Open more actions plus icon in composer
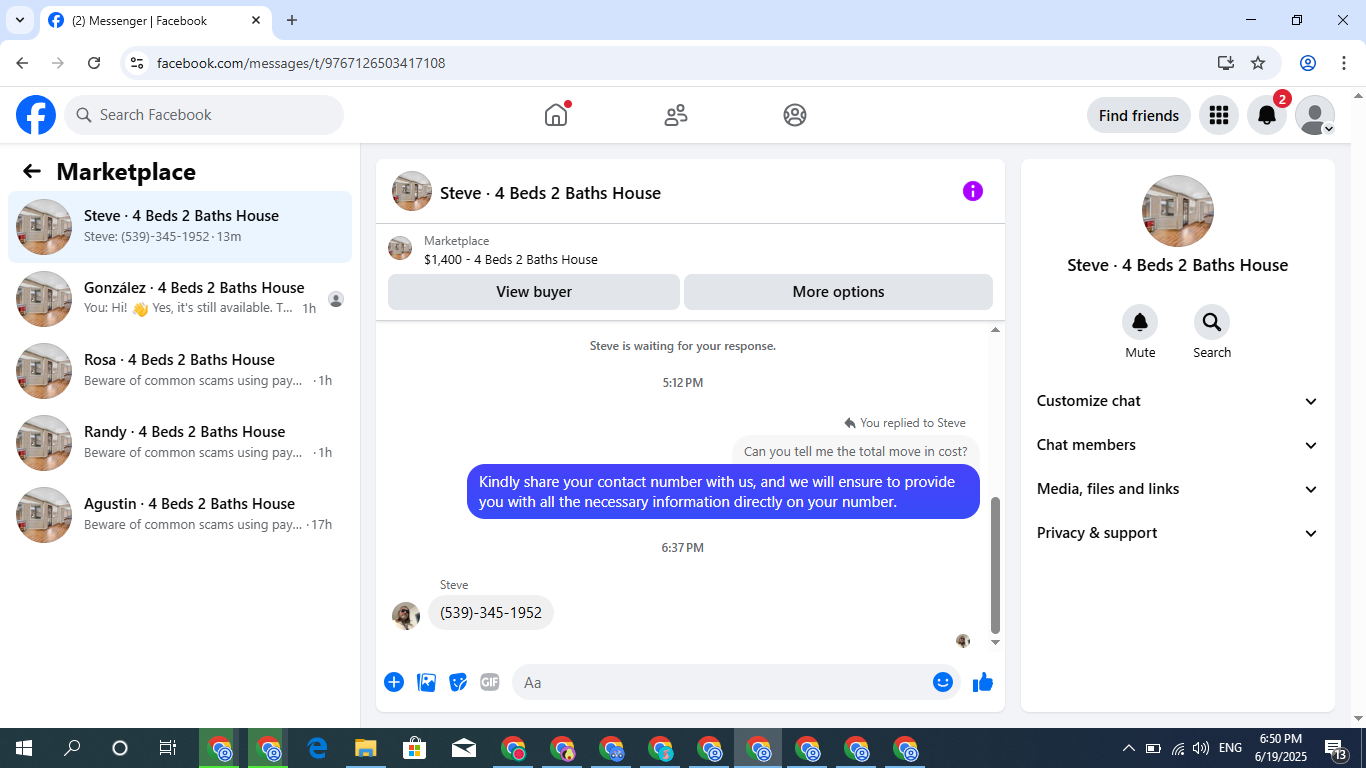 [x=394, y=682]
